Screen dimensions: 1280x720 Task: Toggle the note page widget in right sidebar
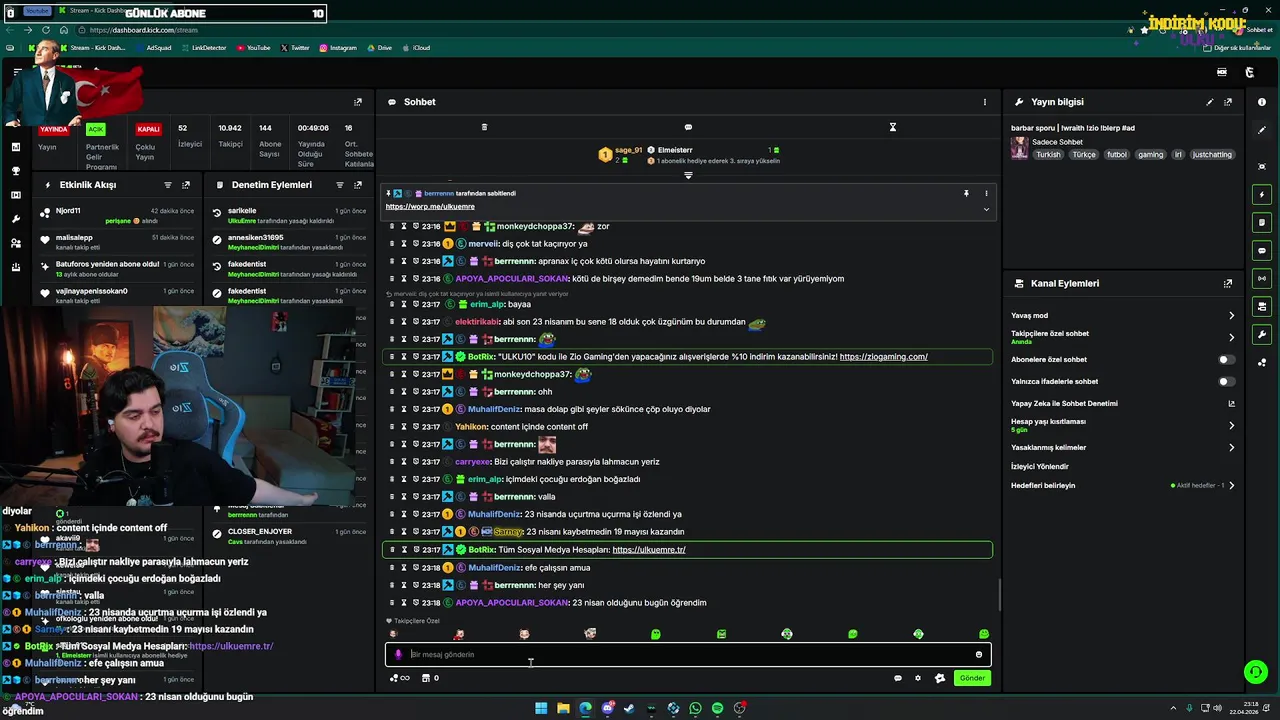click(1262, 222)
